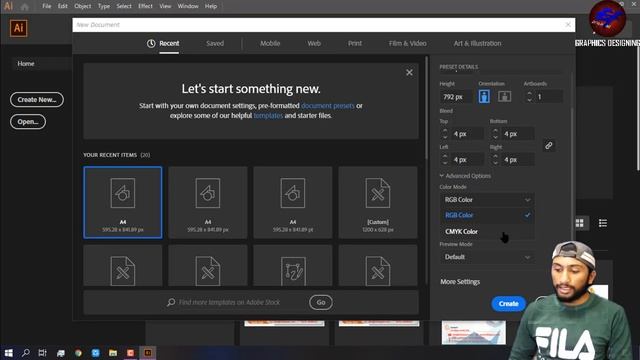Open the Color Mode dropdown
The height and width of the screenshot is (360, 640).
coord(487,200)
